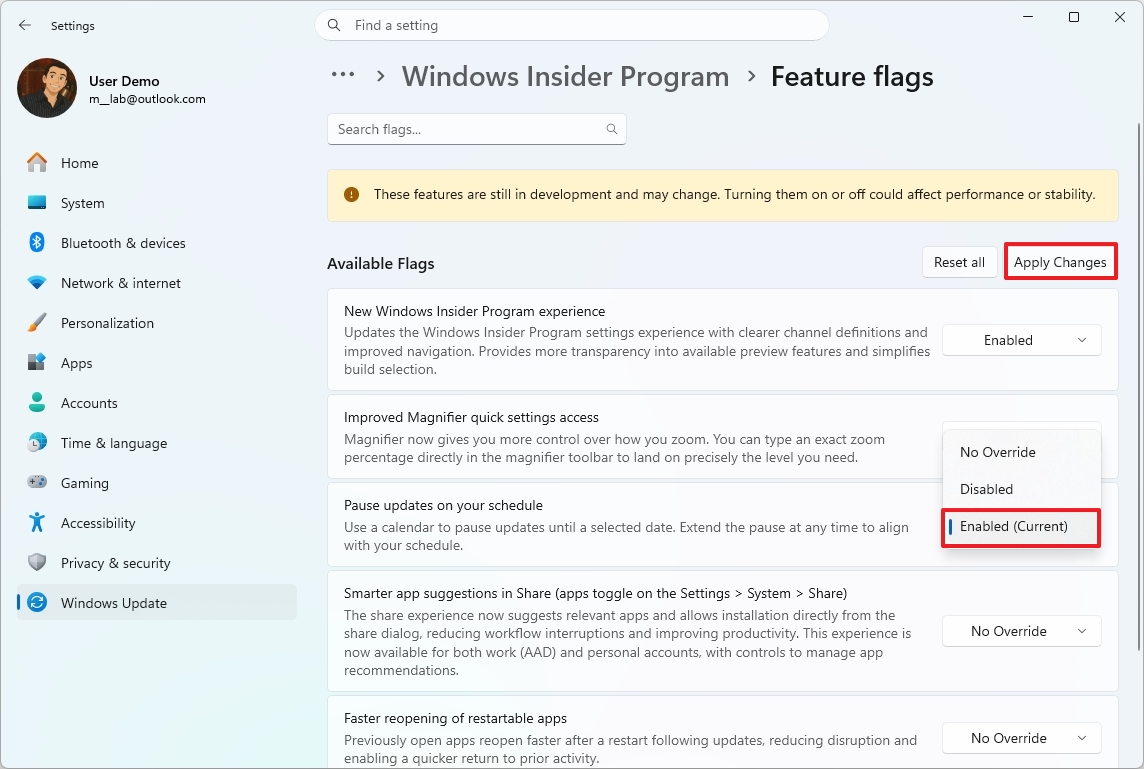Click the warning icon in yellow banner
Screen dimensions: 1144x769
click(351, 195)
